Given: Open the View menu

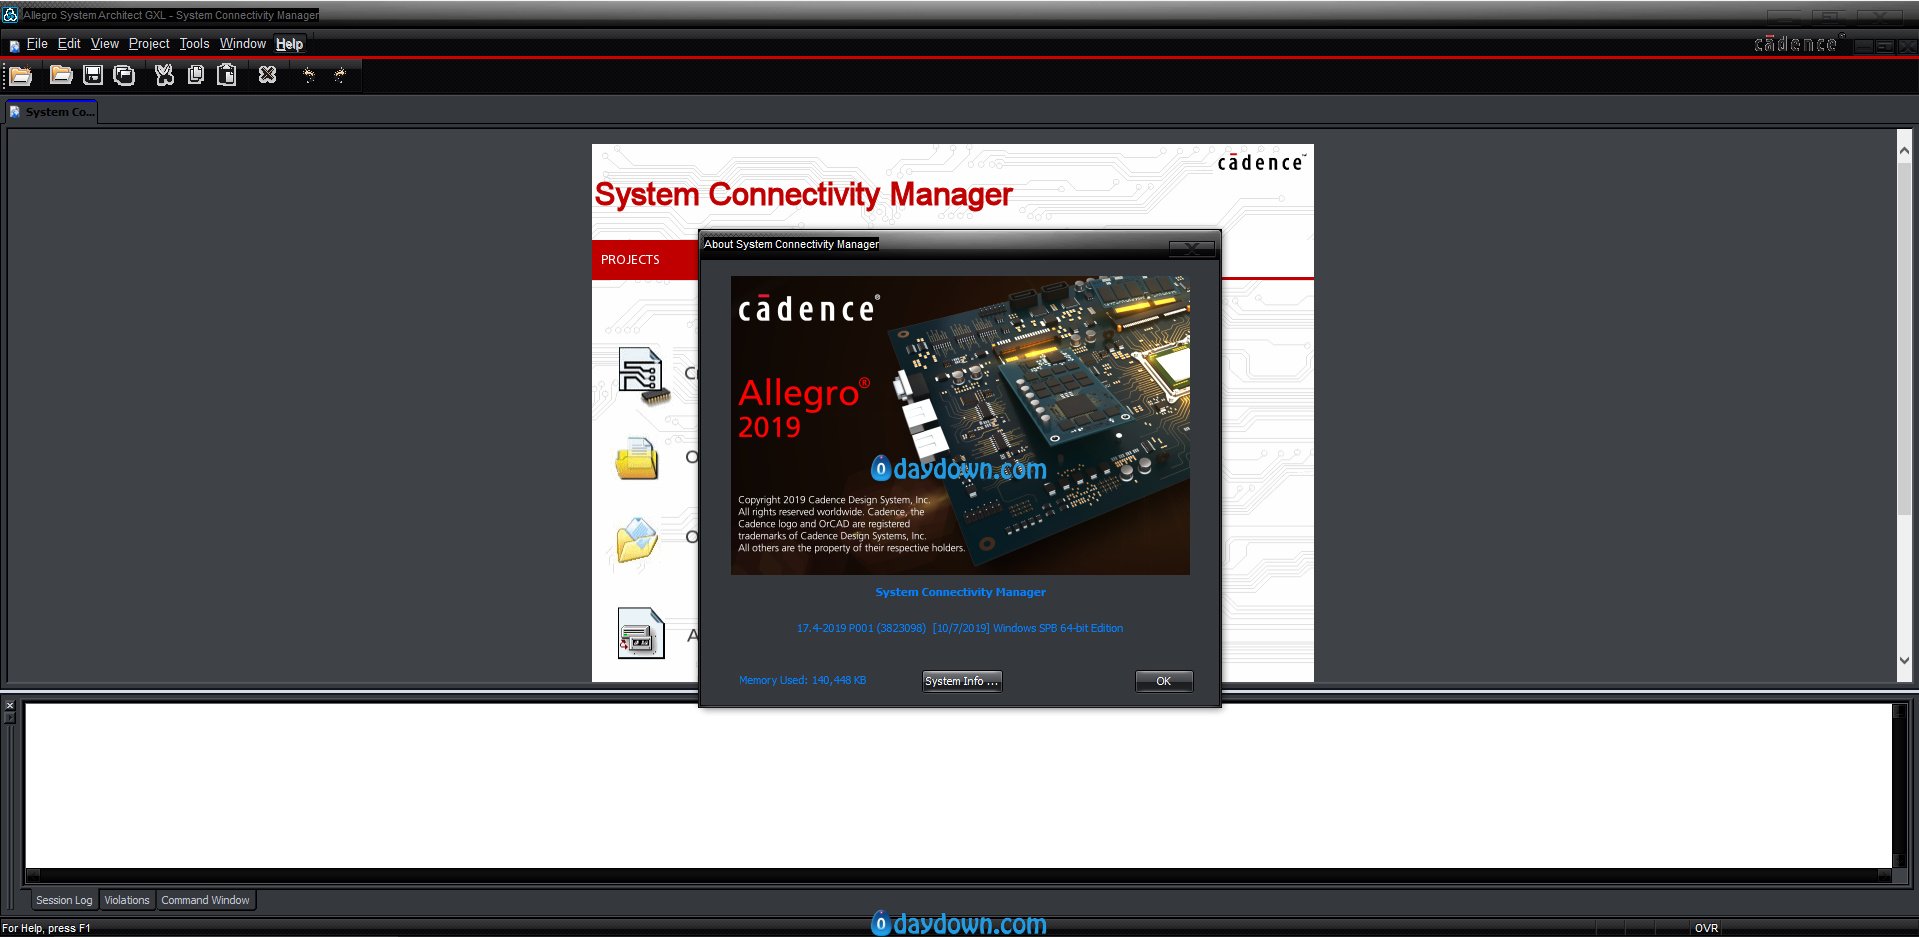Looking at the screenshot, I should (x=105, y=44).
